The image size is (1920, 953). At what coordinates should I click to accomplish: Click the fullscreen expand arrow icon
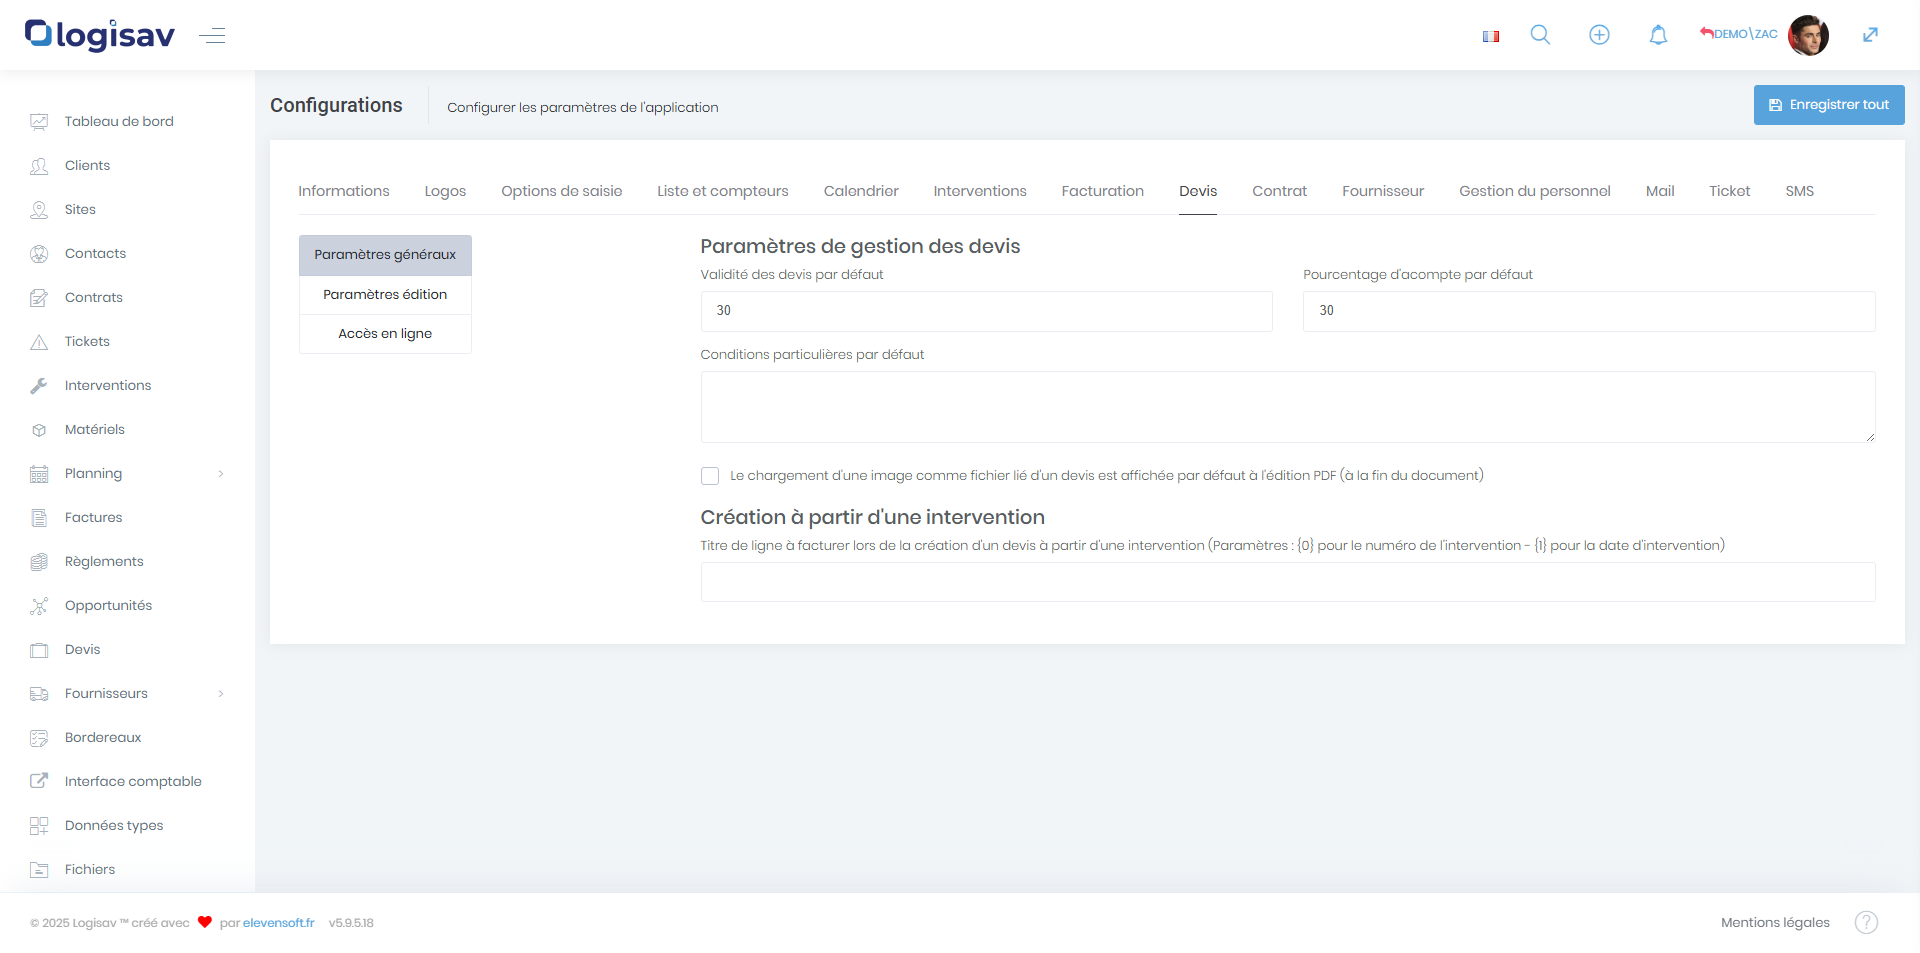1870,35
